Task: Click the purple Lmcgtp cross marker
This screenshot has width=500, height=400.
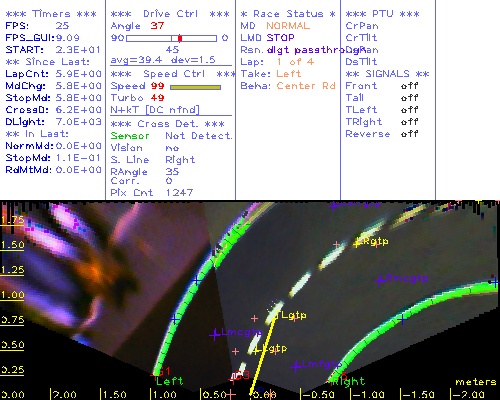Action: 215,334
